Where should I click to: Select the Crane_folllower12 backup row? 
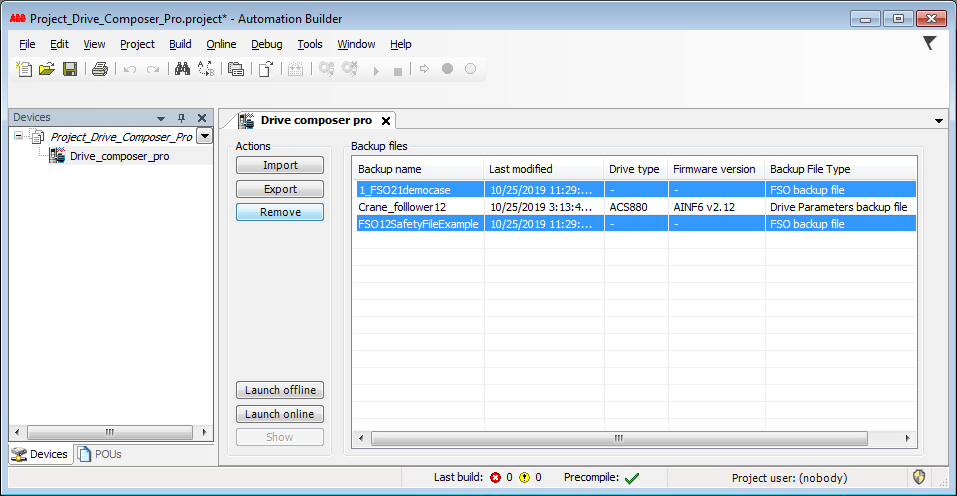[636, 207]
